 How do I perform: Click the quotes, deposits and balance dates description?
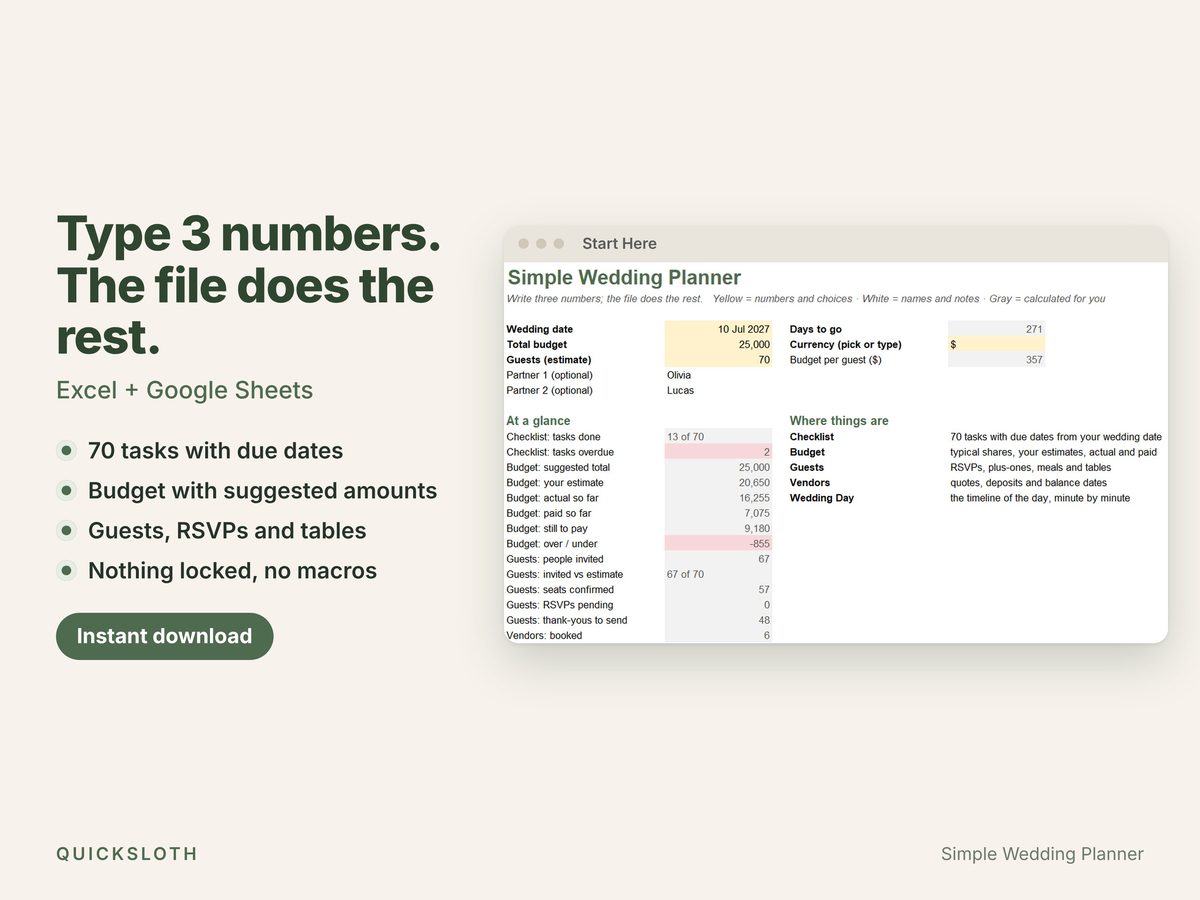point(1028,483)
